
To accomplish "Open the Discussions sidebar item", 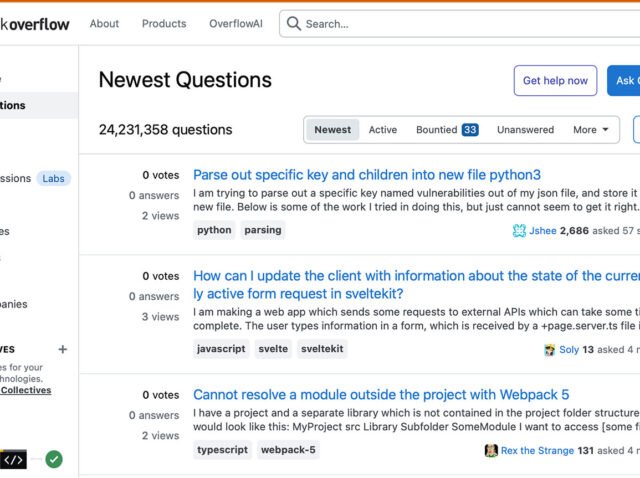I will 16,178.
